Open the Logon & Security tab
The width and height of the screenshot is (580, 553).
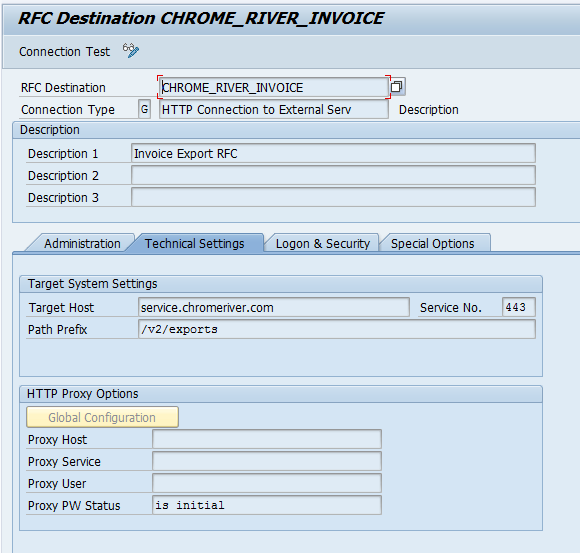pos(323,243)
